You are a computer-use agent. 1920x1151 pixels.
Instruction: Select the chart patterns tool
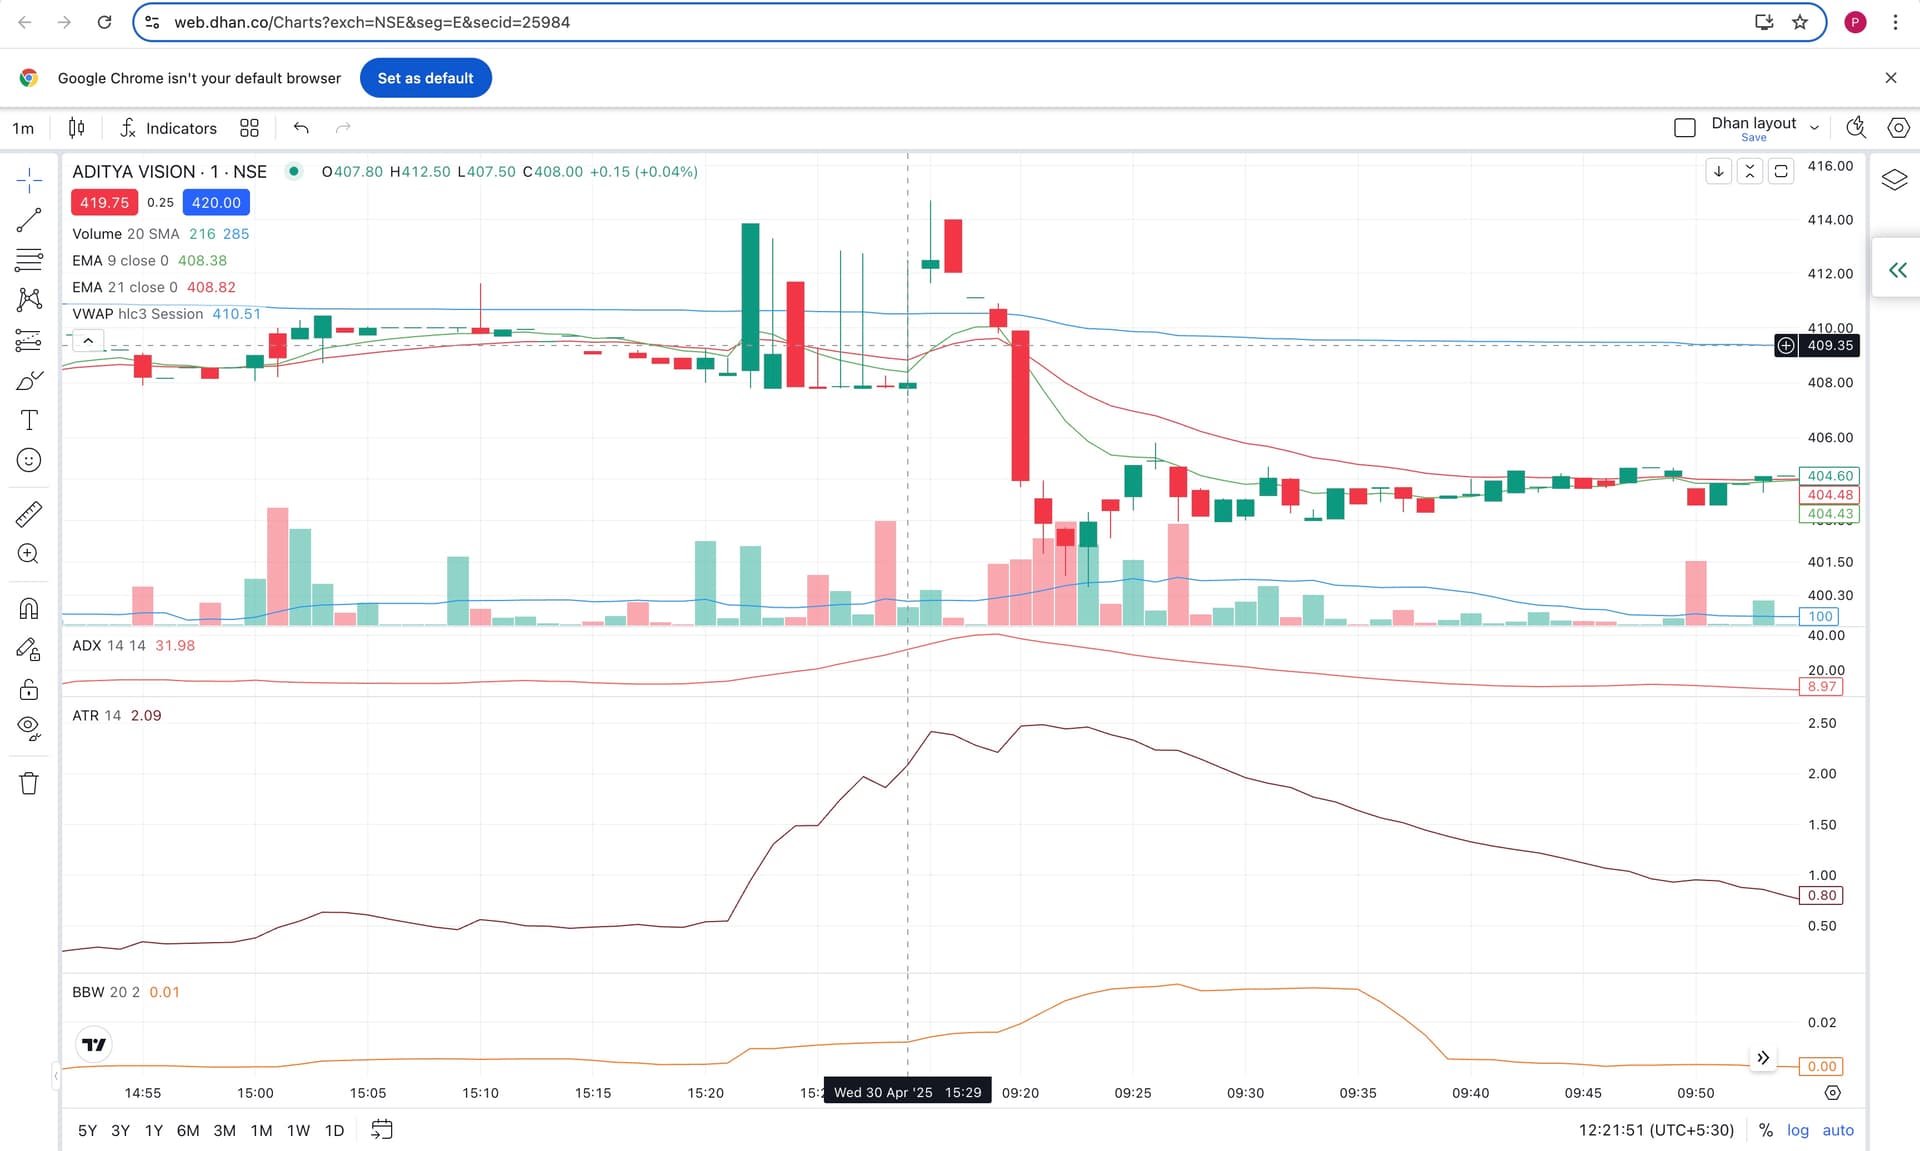(x=29, y=299)
